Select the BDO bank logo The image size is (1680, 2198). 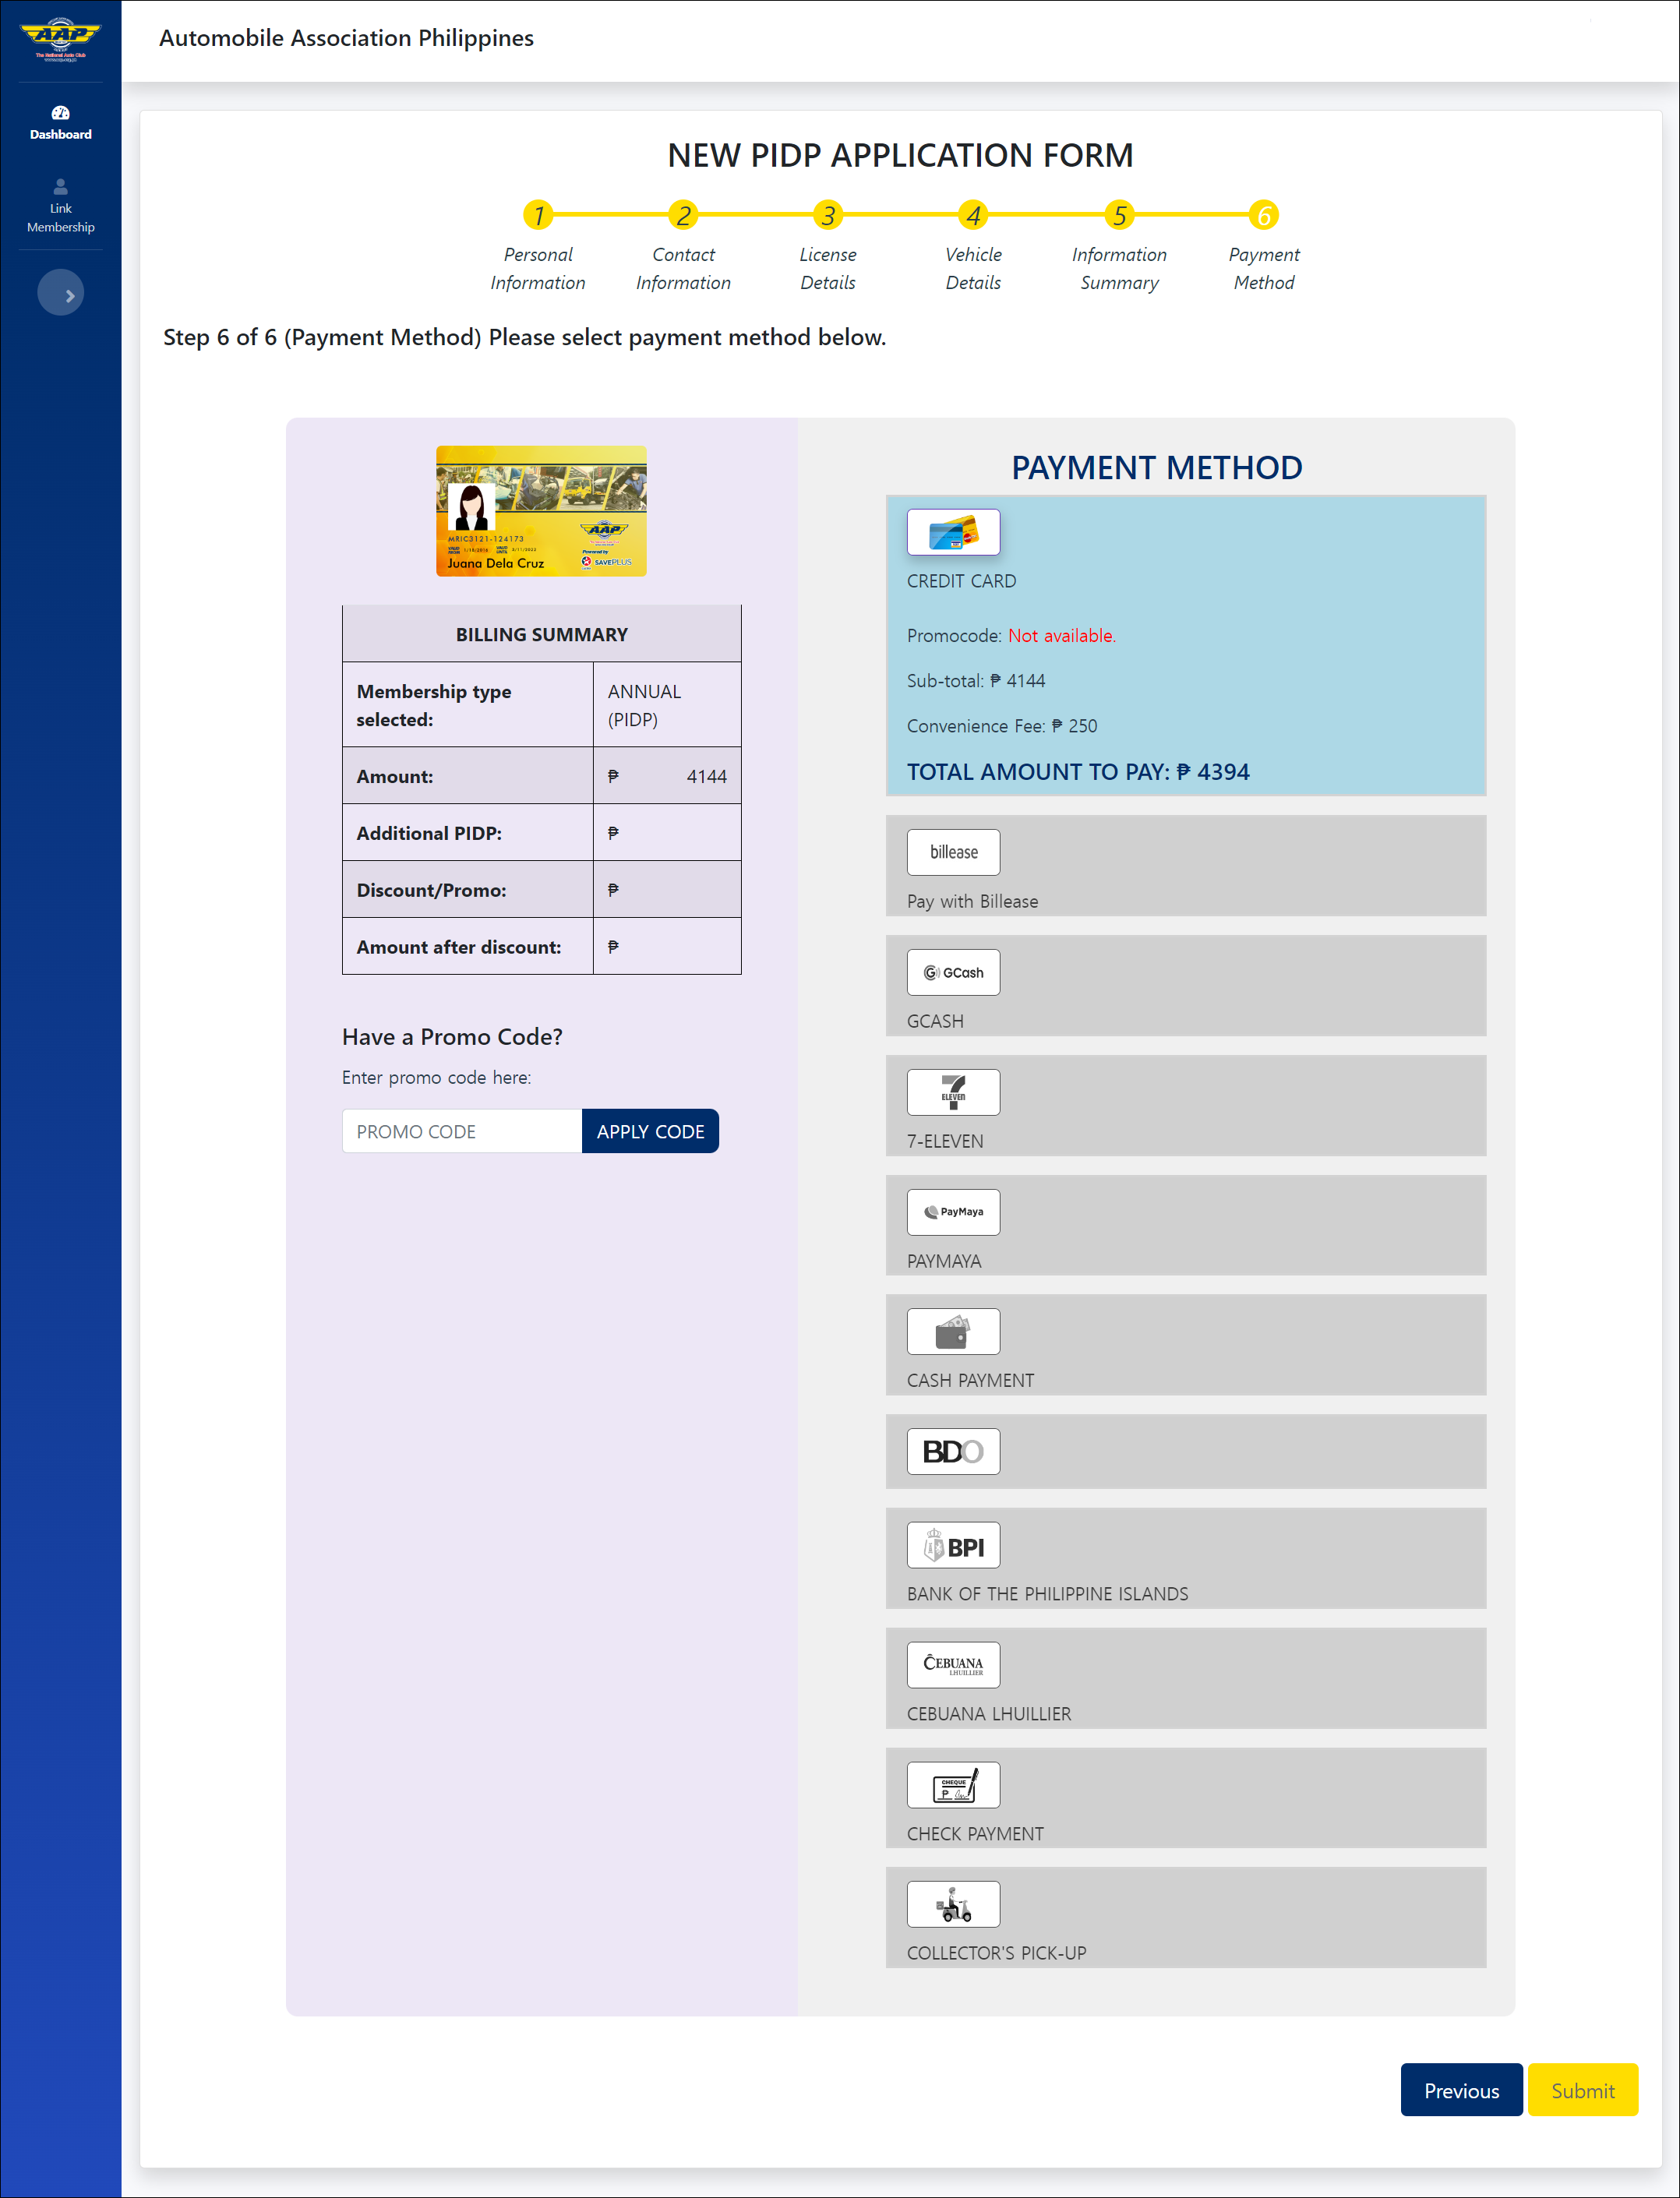coord(952,1451)
